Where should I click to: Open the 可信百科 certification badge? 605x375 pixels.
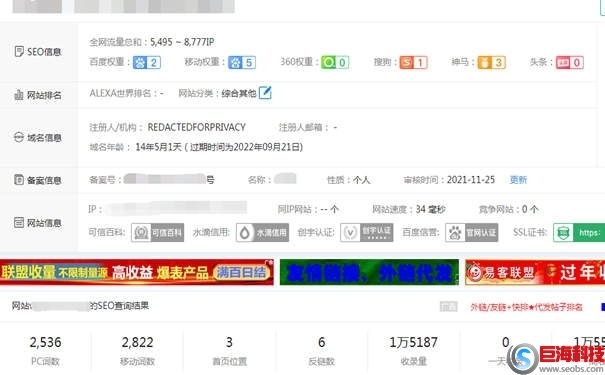pyautogui.click(x=157, y=233)
